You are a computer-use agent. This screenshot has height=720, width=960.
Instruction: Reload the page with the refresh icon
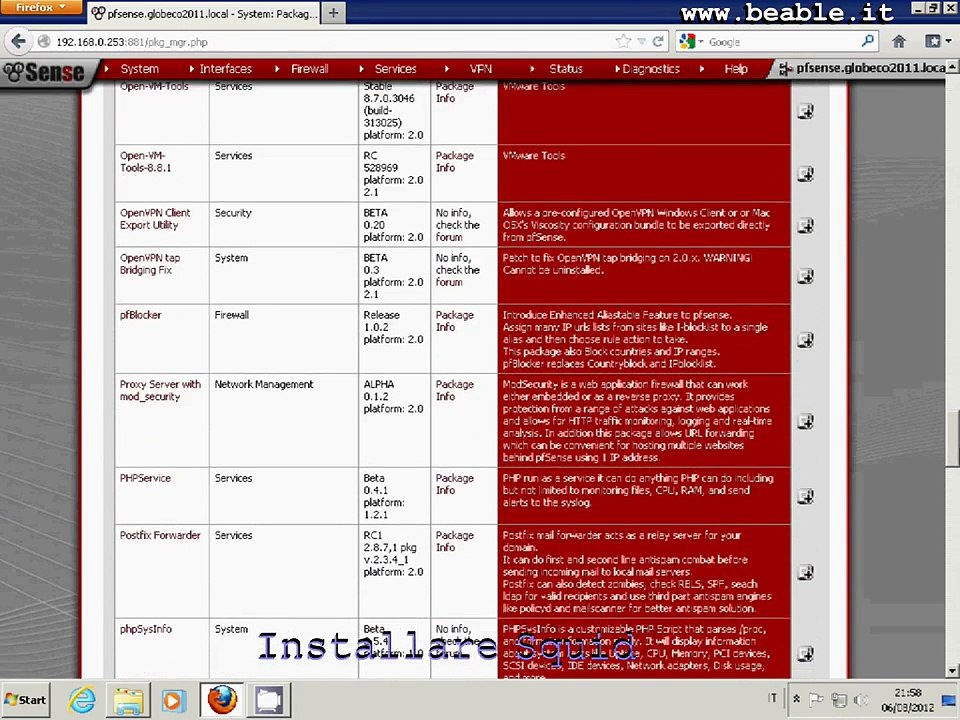pos(658,42)
